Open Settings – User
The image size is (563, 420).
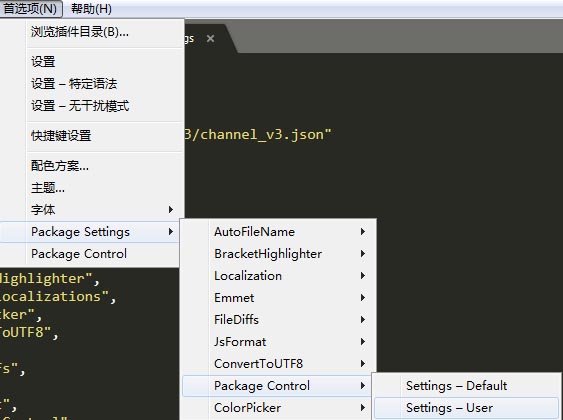click(466, 408)
